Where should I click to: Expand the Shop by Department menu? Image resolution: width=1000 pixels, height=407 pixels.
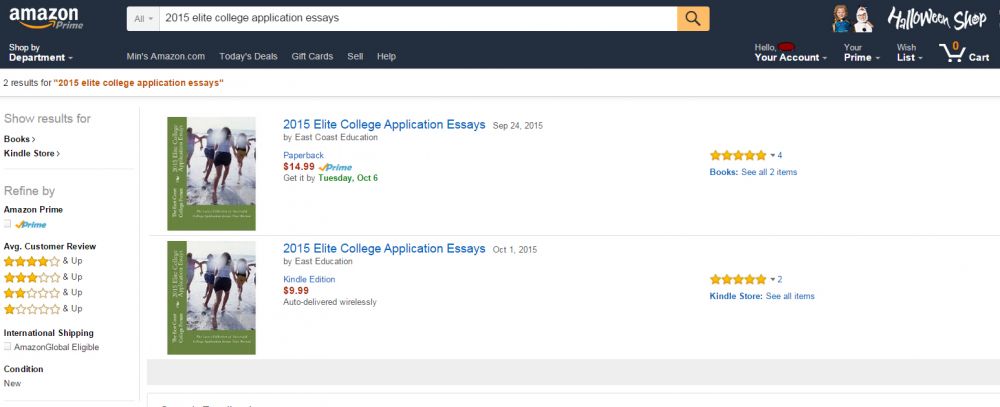pos(40,52)
